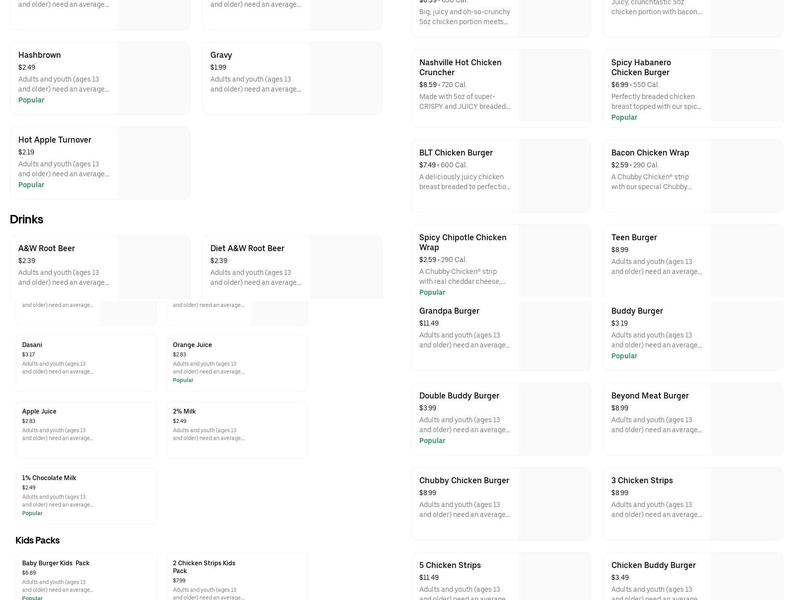Image resolution: width=800 pixels, height=600 pixels.
Task: Click the Popular tag on Double Buddy Burger
Action: click(432, 440)
